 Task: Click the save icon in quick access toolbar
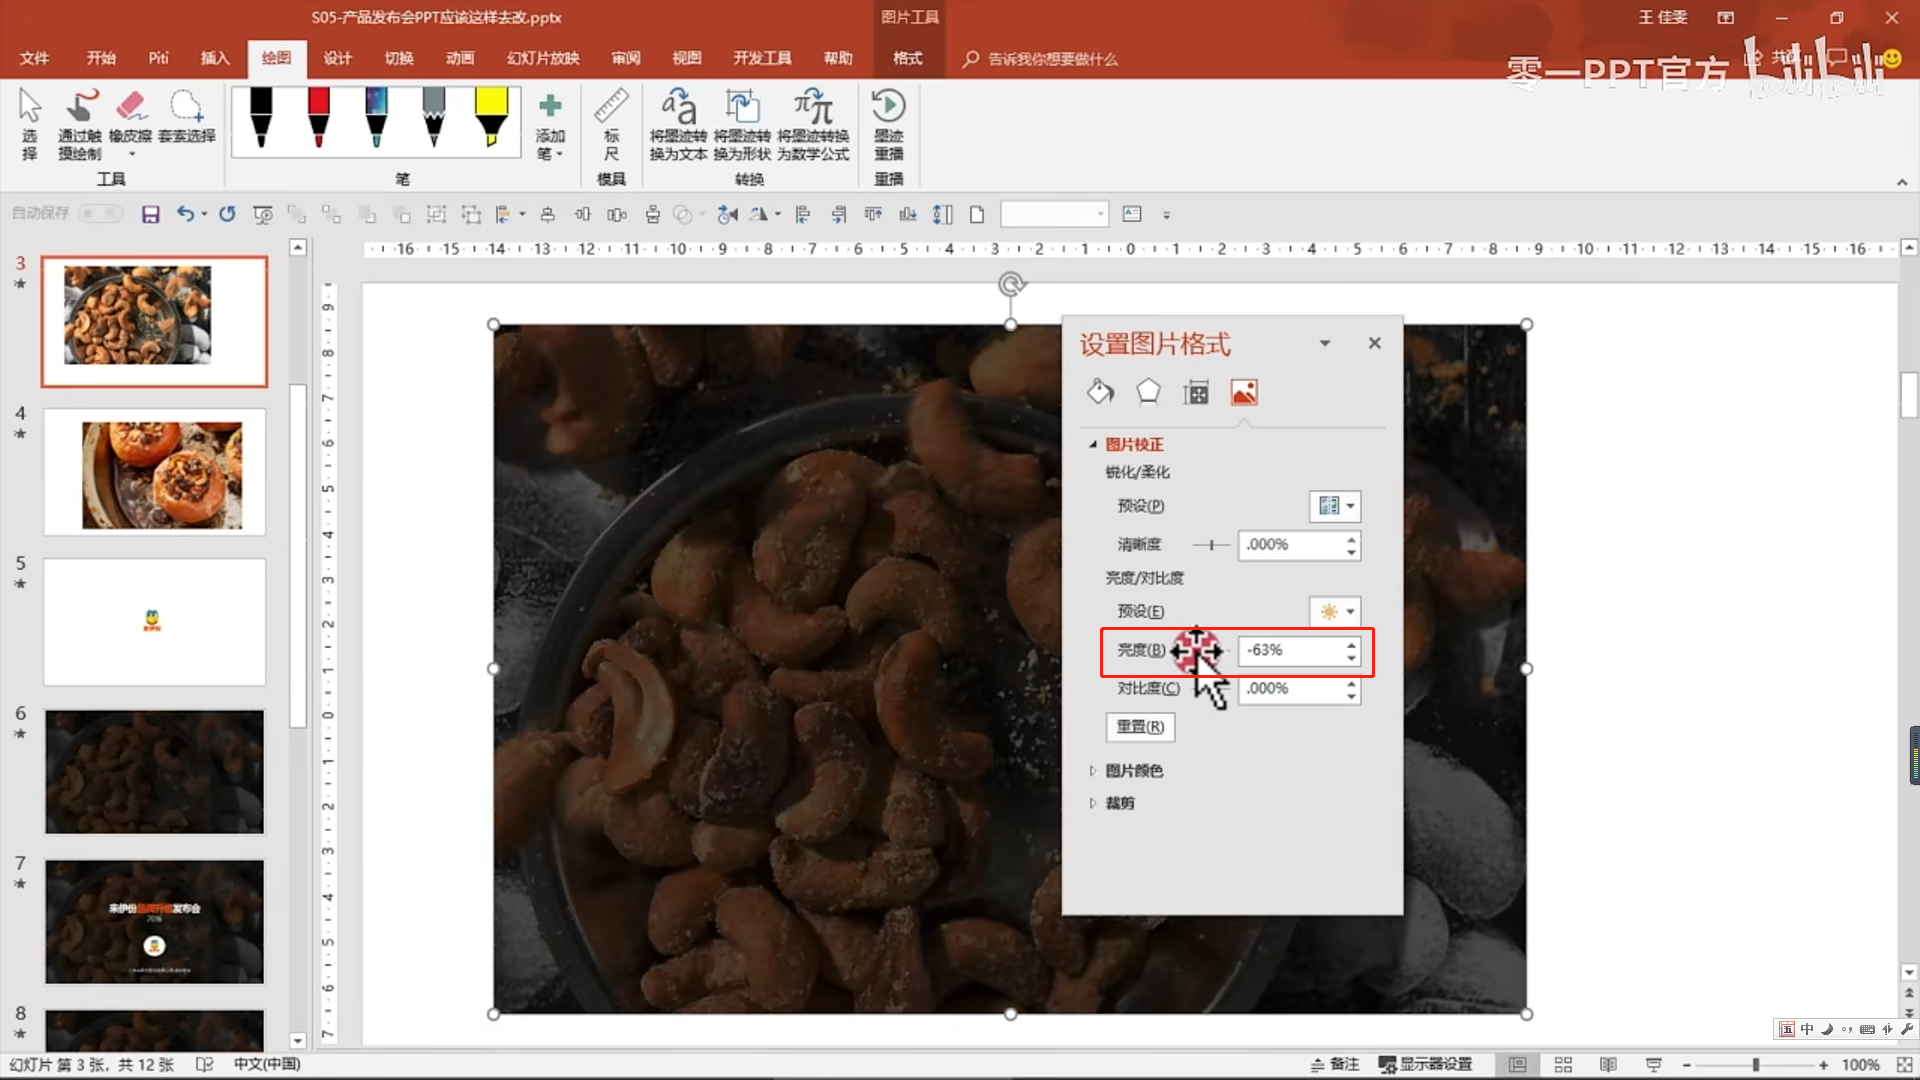click(x=151, y=214)
